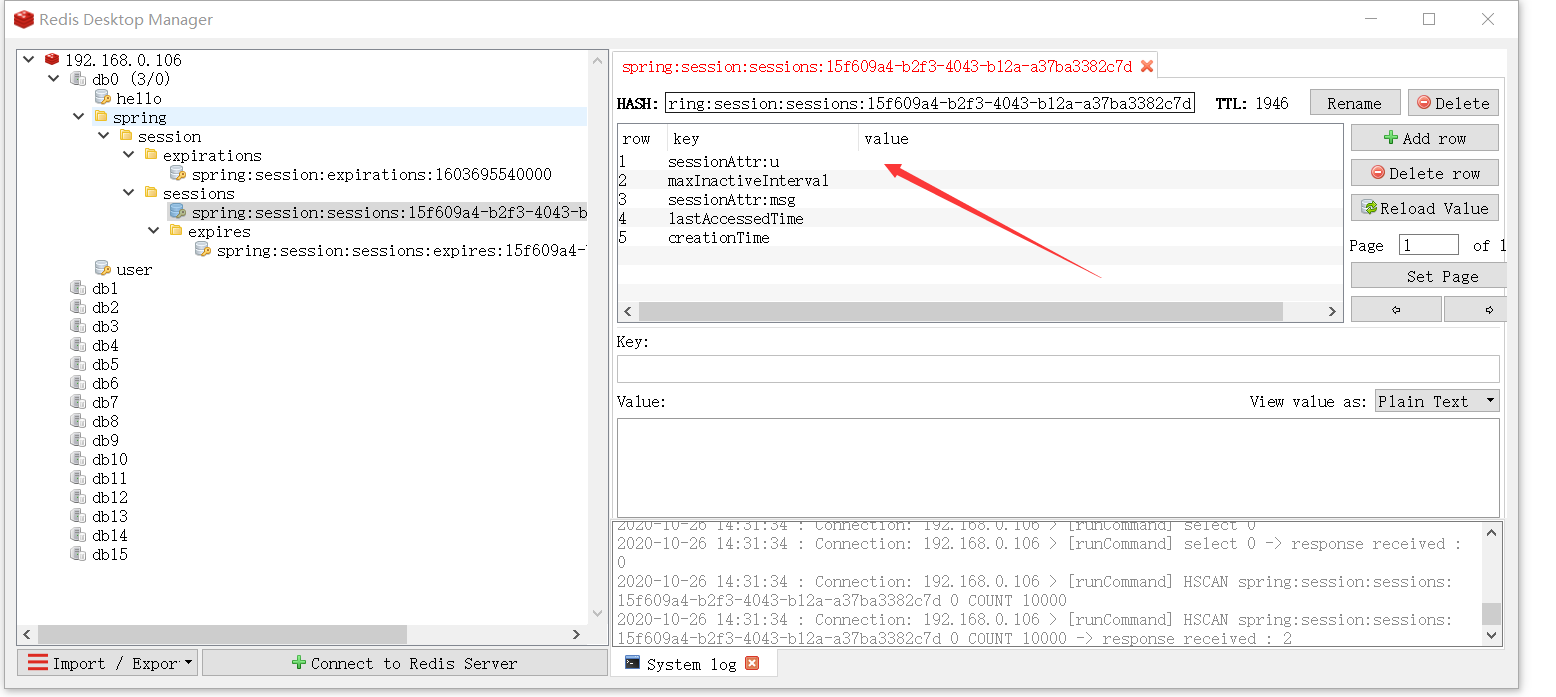Click the hello key icon
This screenshot has width=1556, height=697.
(x=102, y=98)
